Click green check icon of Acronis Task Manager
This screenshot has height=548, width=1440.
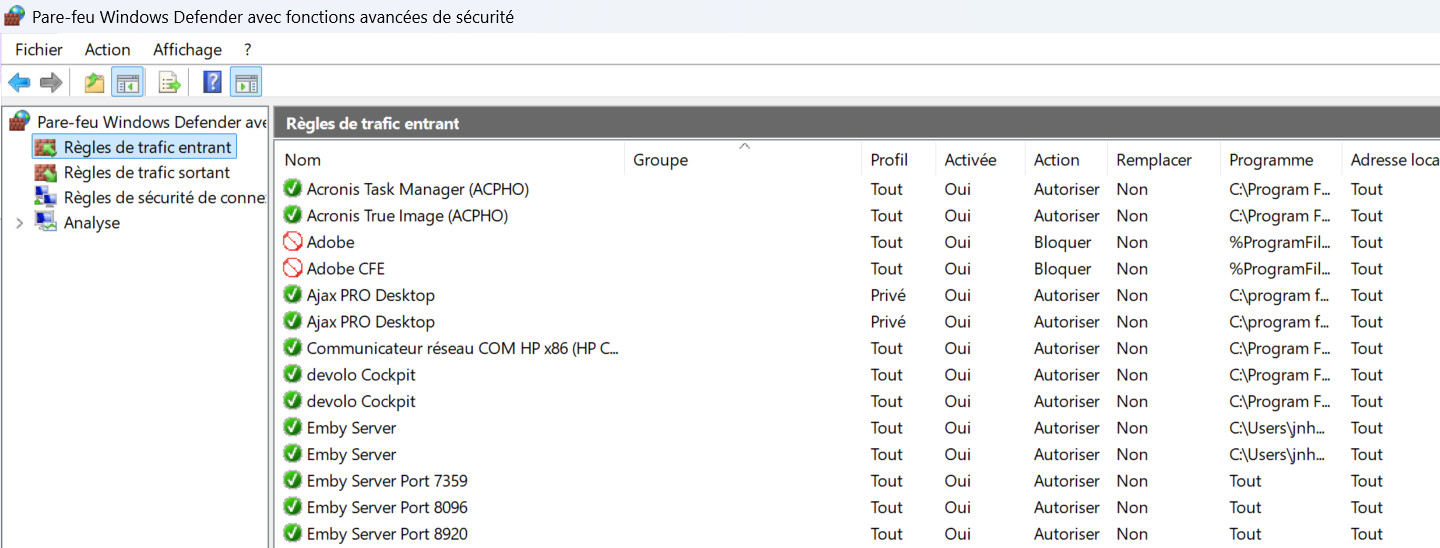click(293, 188)
